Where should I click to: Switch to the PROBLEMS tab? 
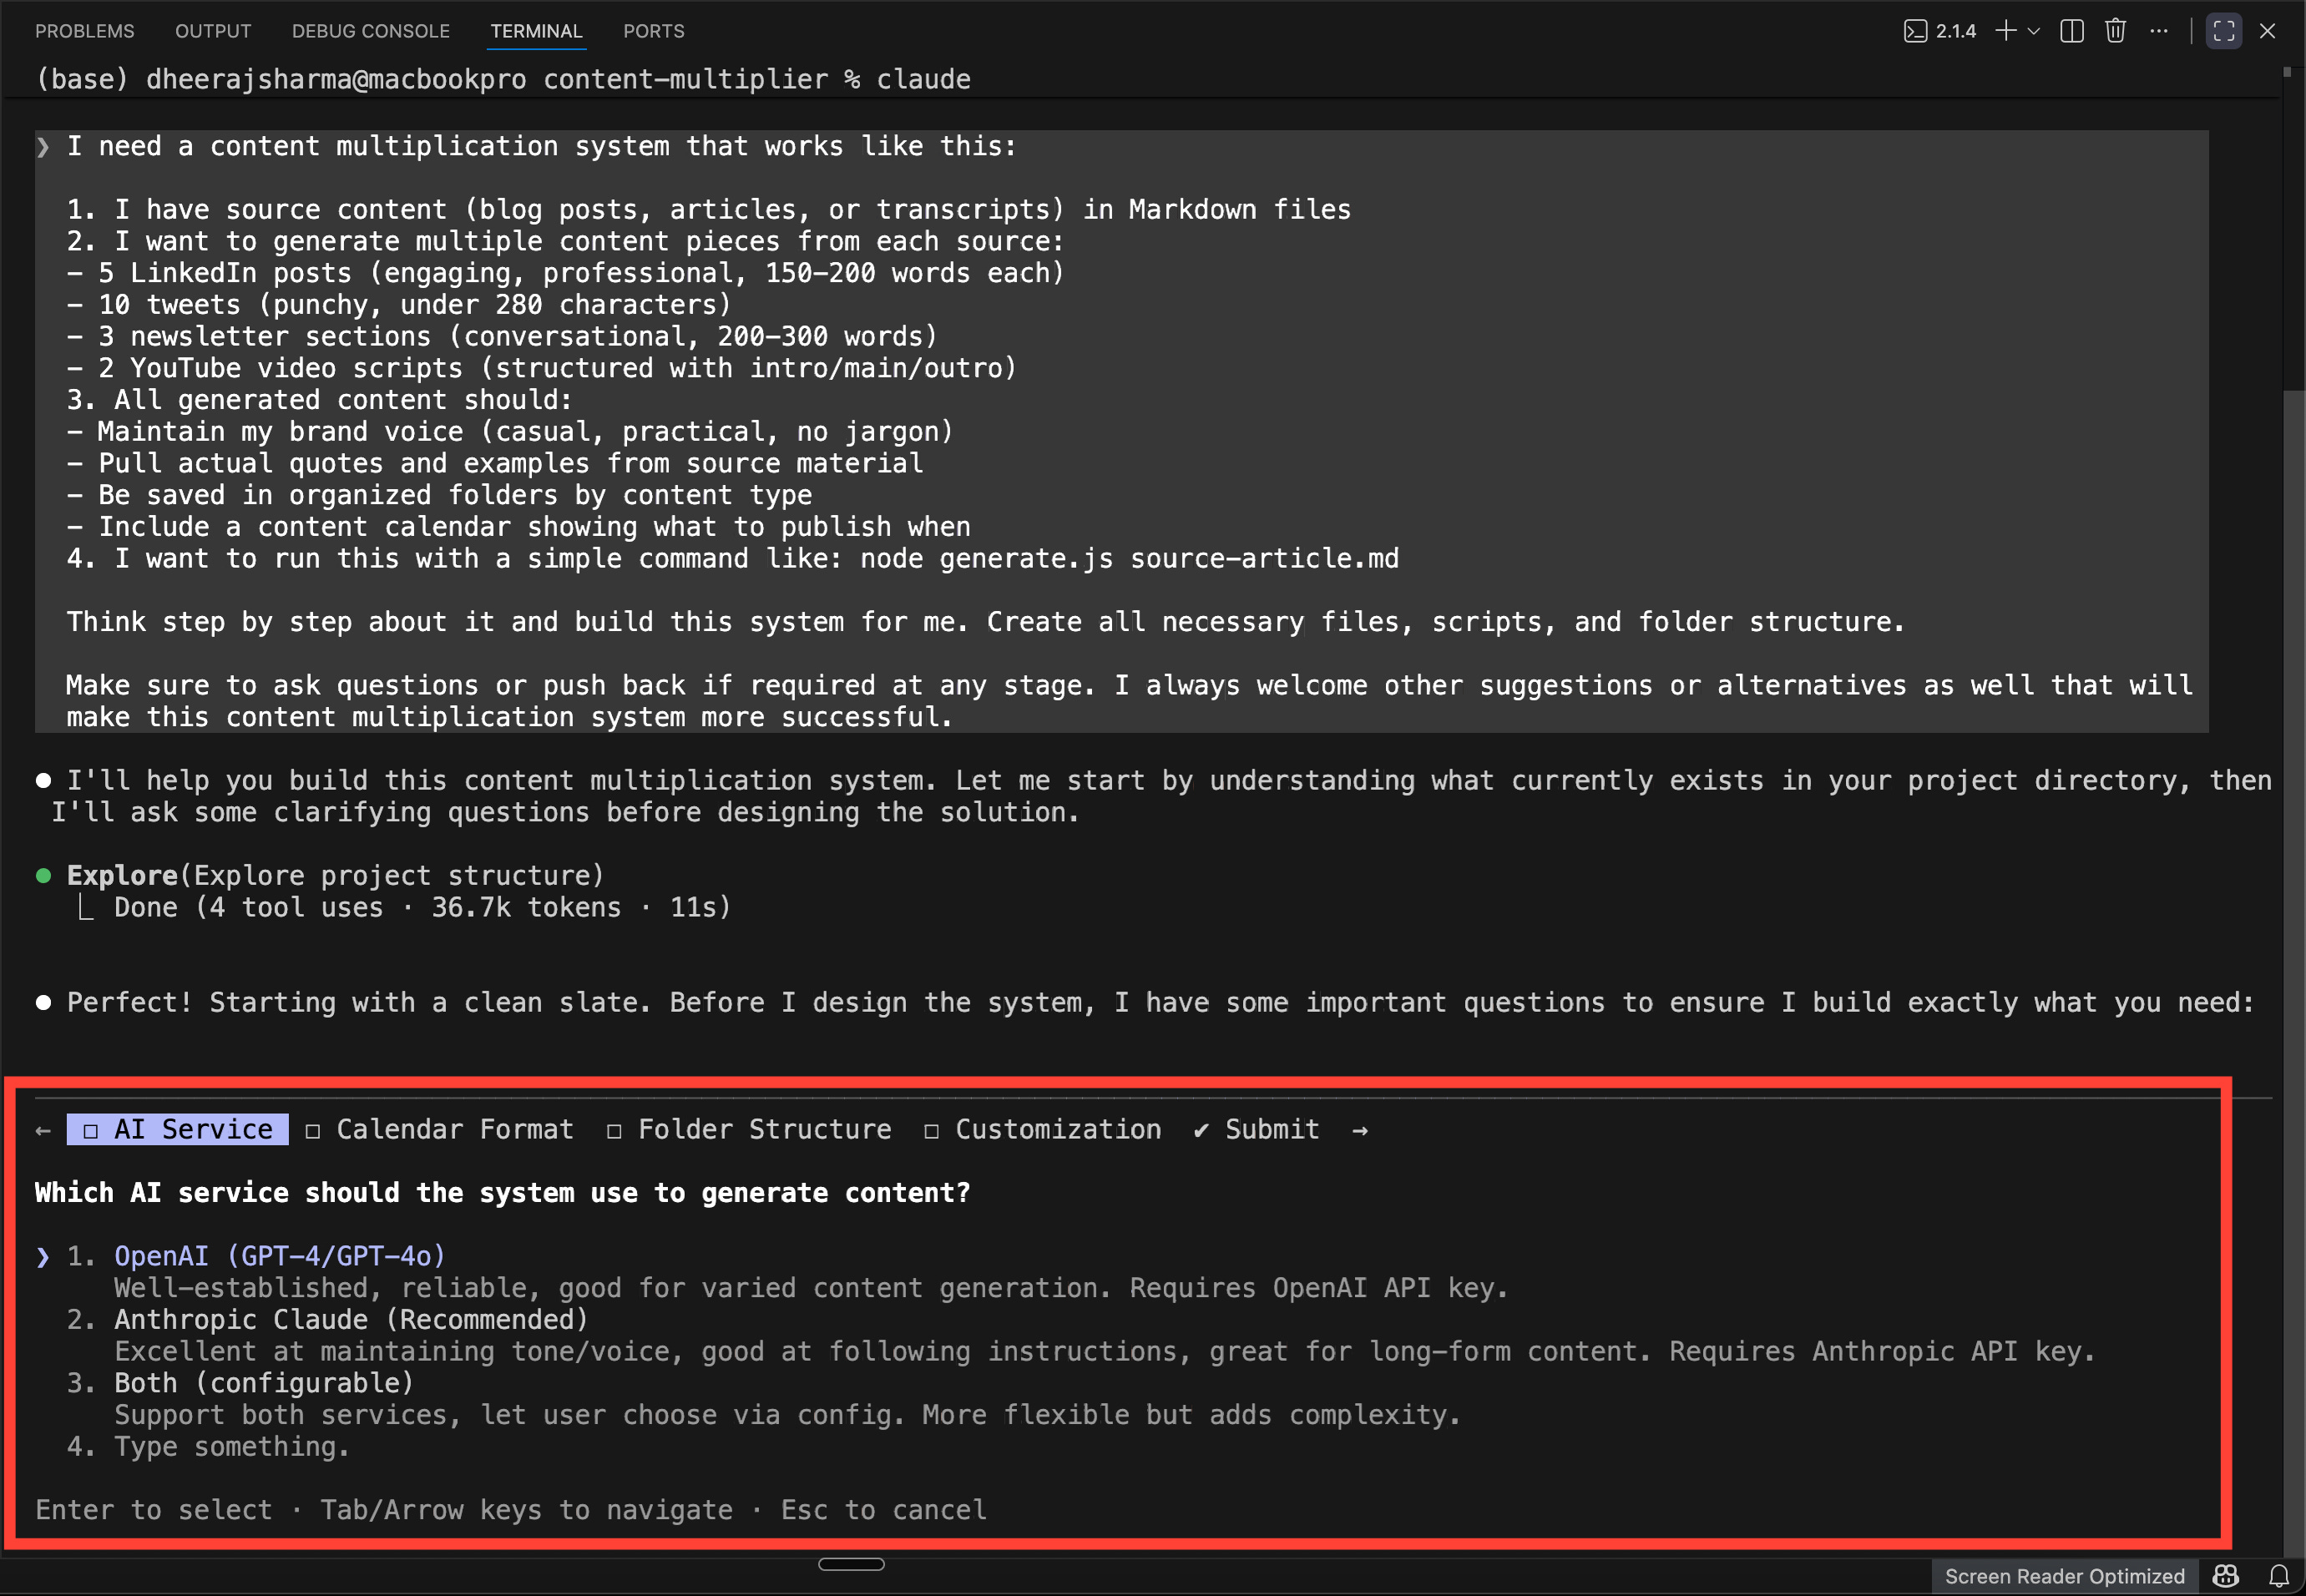pyautogui.click(x=84, y=31)
